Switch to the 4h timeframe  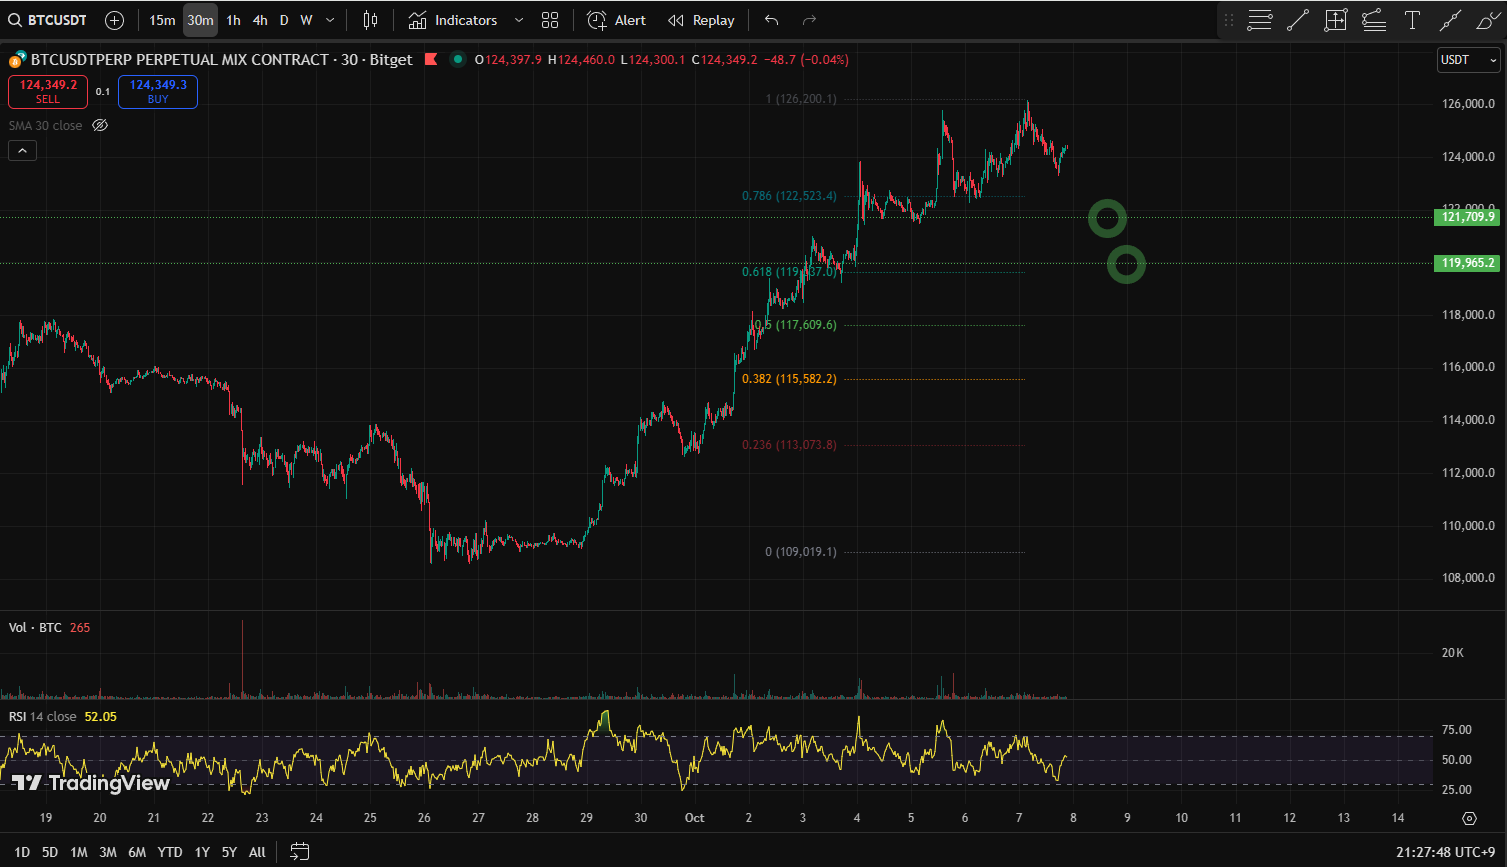click(x=260, y=20)
